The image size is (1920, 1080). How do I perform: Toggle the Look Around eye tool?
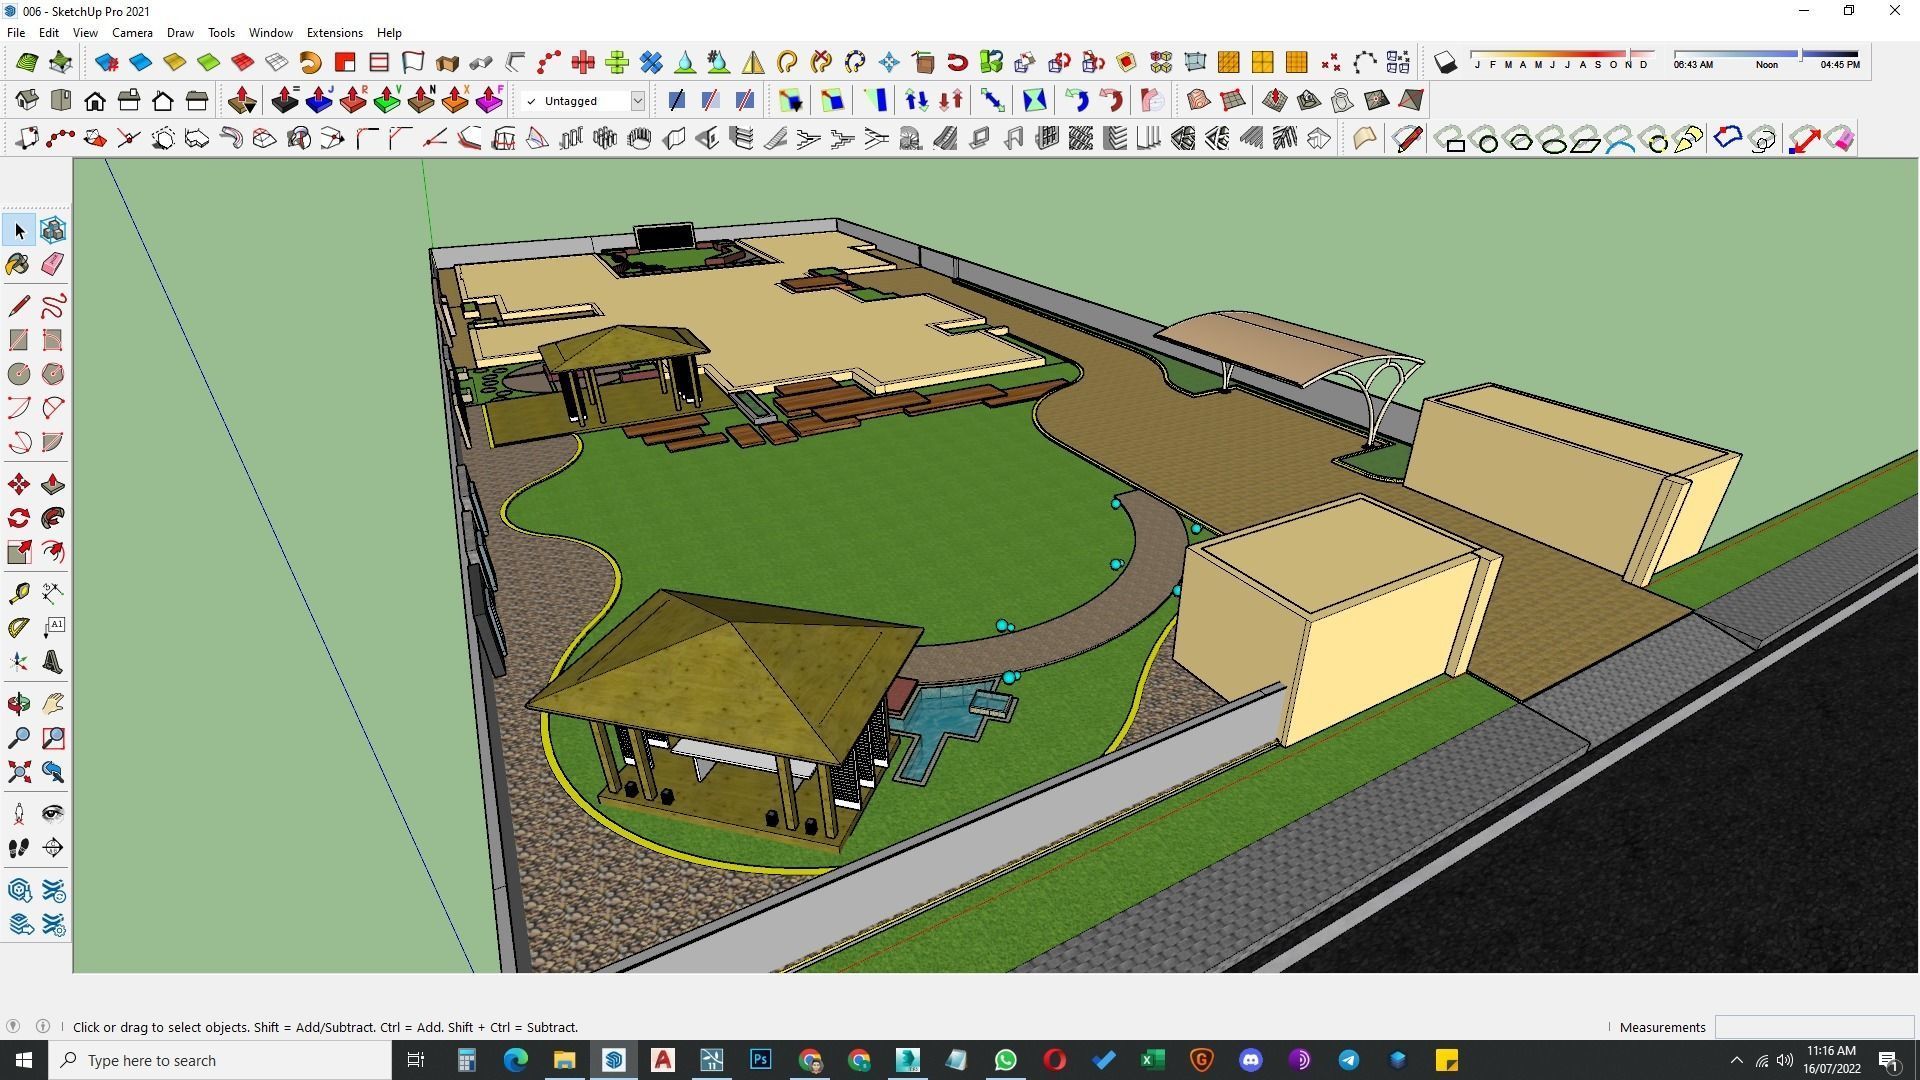pyautogui.click(x=53, y=813)
